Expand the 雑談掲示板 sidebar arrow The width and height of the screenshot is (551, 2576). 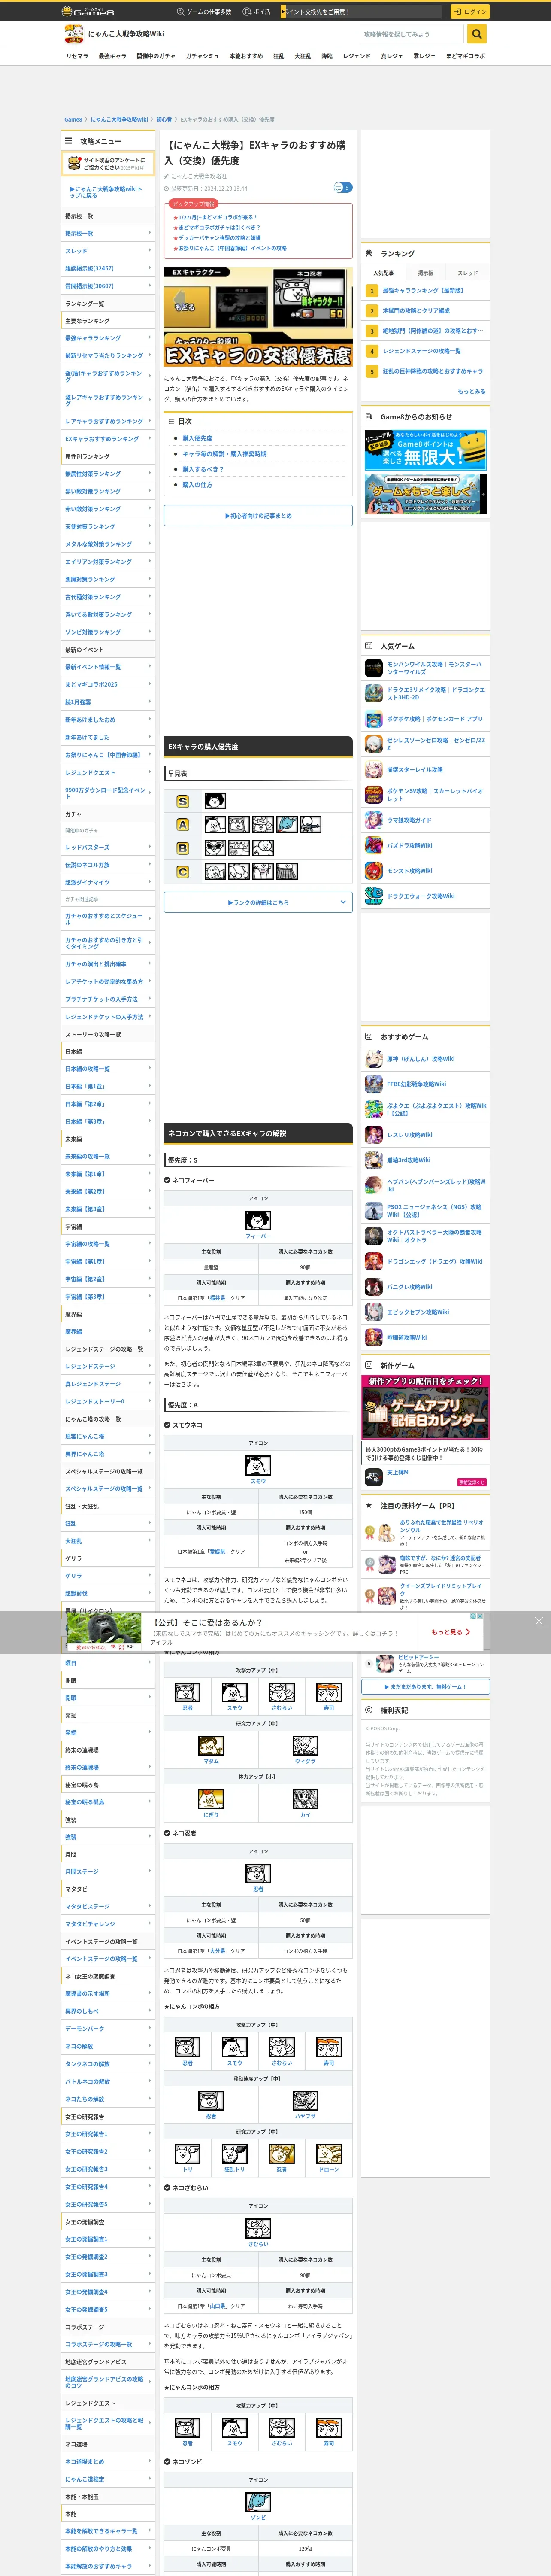[150, 268]
